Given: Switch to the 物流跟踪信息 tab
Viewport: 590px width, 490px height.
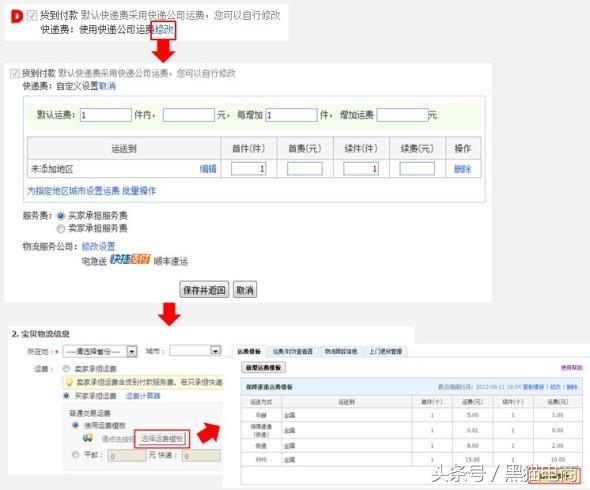Looking at the screenshot, I should (x=341, y=352).
